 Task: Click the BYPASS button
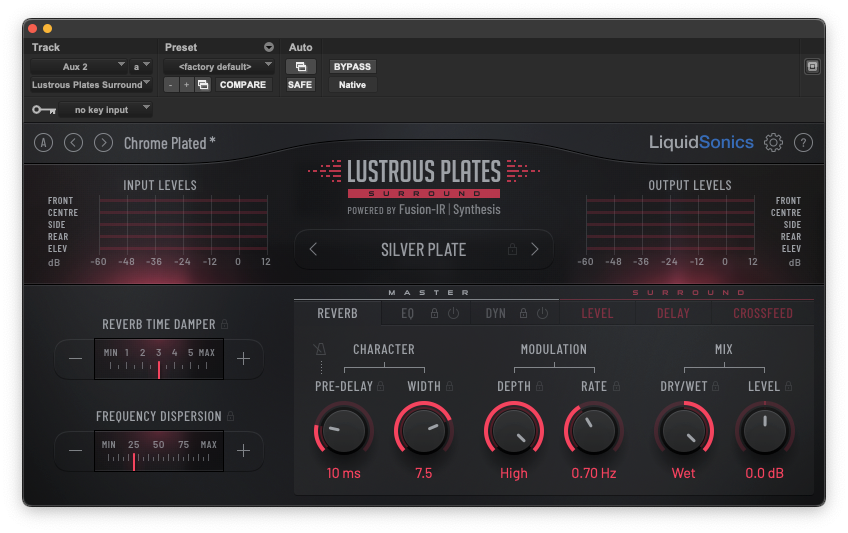tap(353, 66)
